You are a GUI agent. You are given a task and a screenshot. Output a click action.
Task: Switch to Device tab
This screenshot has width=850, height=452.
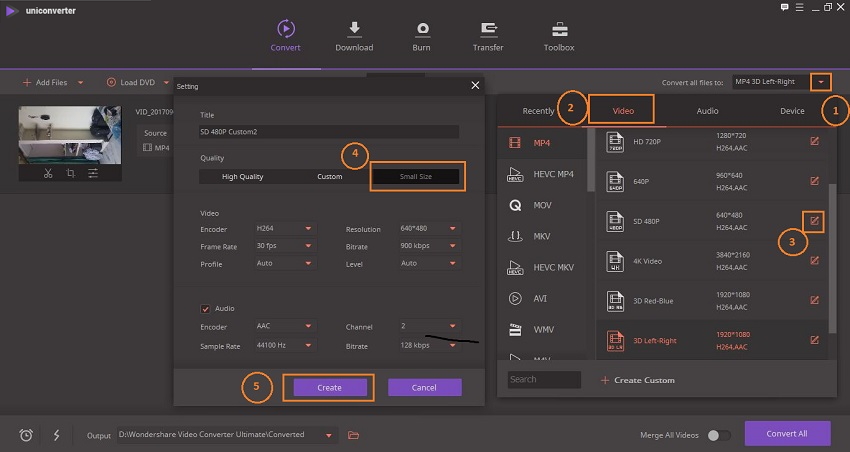[792, 111]
